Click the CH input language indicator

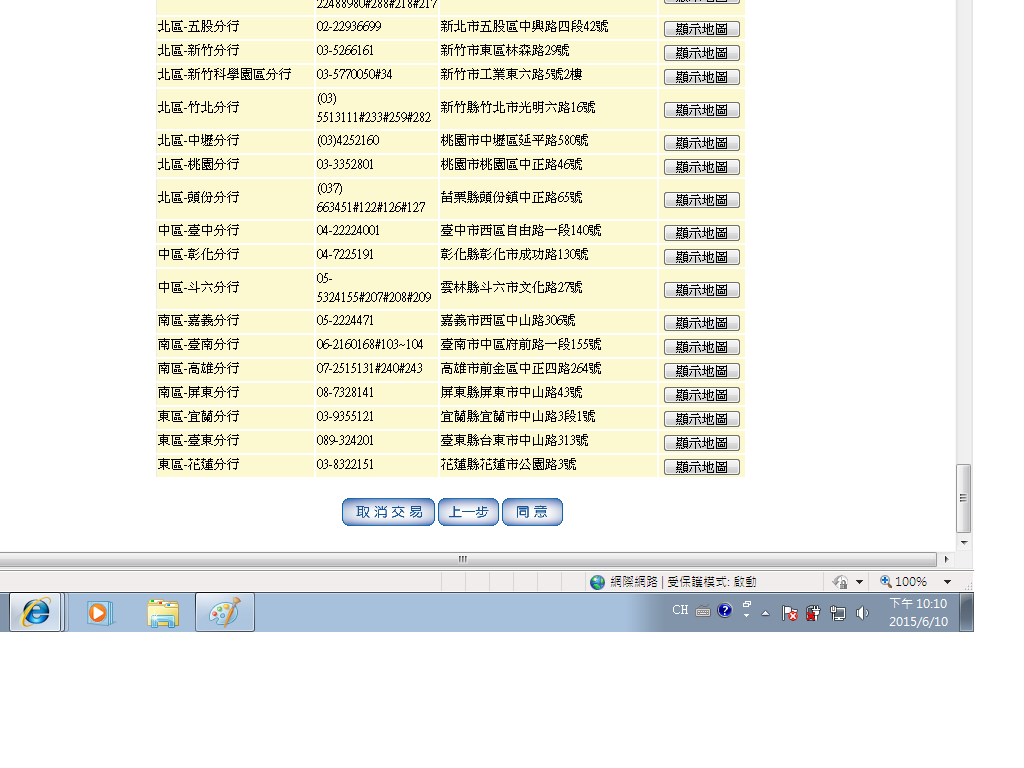(x=680, y=610)
